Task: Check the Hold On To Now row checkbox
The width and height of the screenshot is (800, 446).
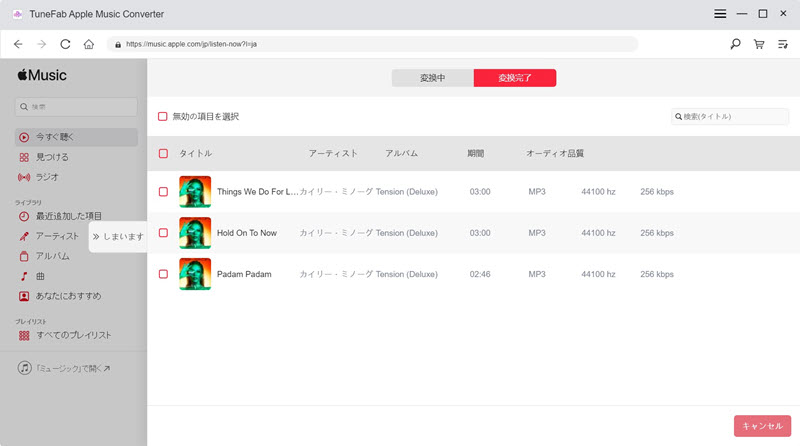Action: (163, 233)
